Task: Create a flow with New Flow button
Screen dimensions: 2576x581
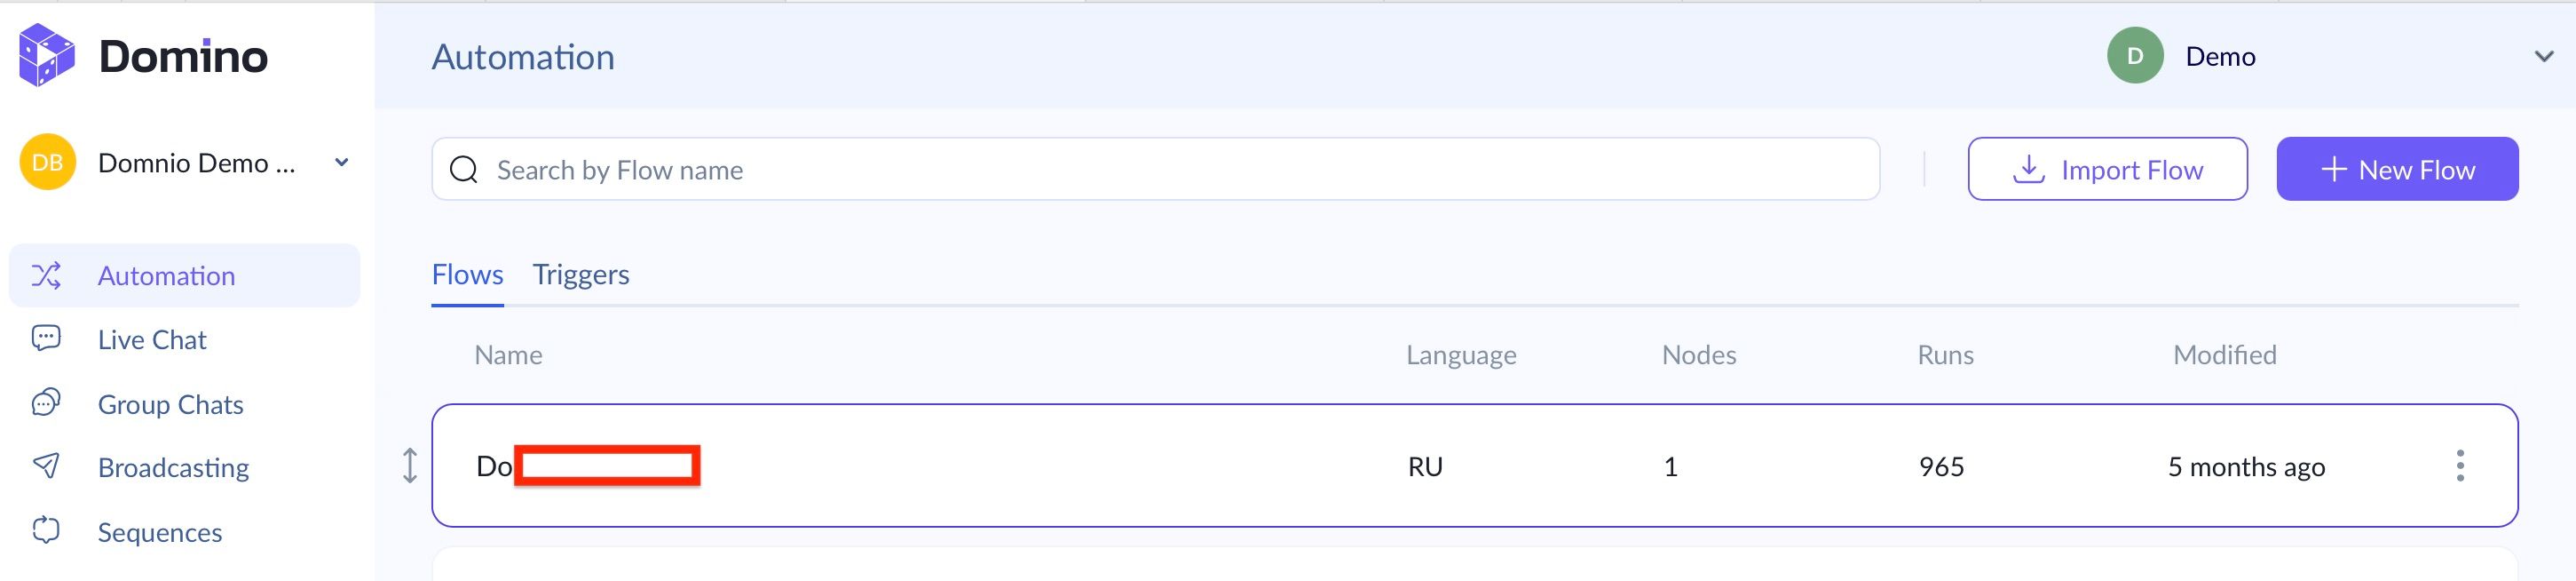Action: tap(2396, 169)
